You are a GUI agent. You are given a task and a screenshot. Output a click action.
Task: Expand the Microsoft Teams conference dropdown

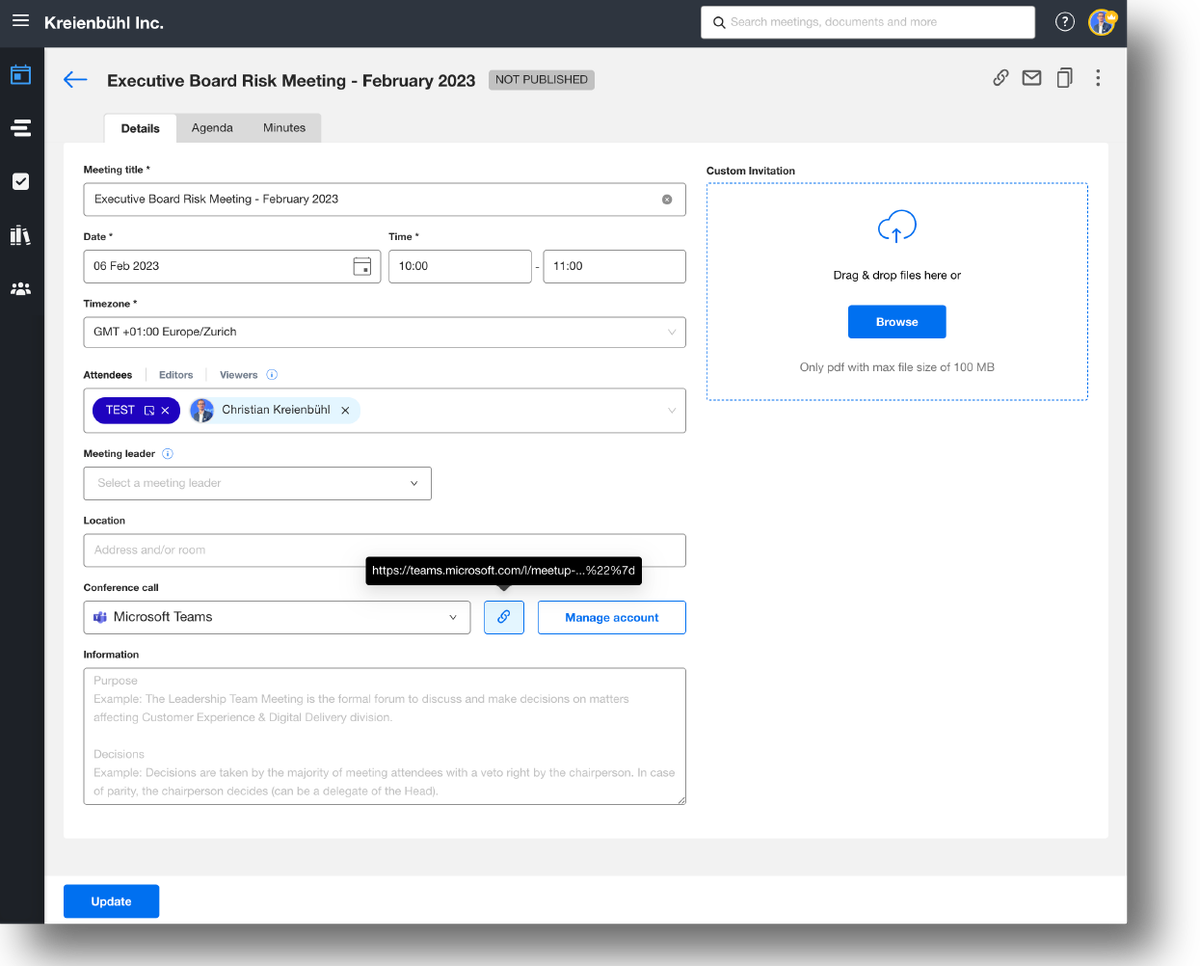(x=453, y=617)
